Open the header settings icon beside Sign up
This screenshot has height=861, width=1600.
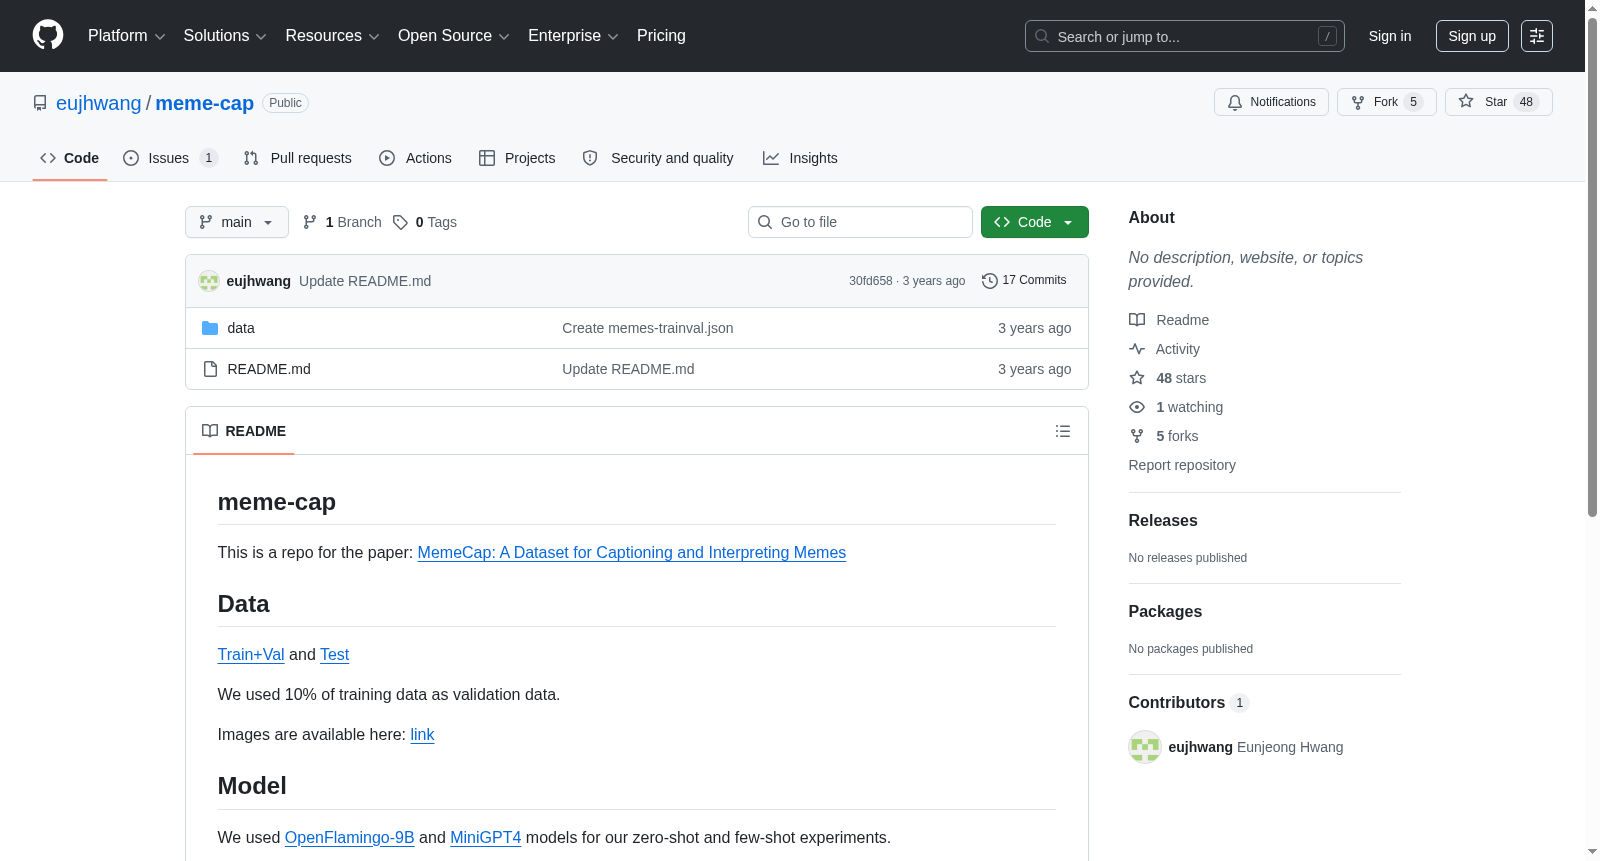tap(1537, 36)
